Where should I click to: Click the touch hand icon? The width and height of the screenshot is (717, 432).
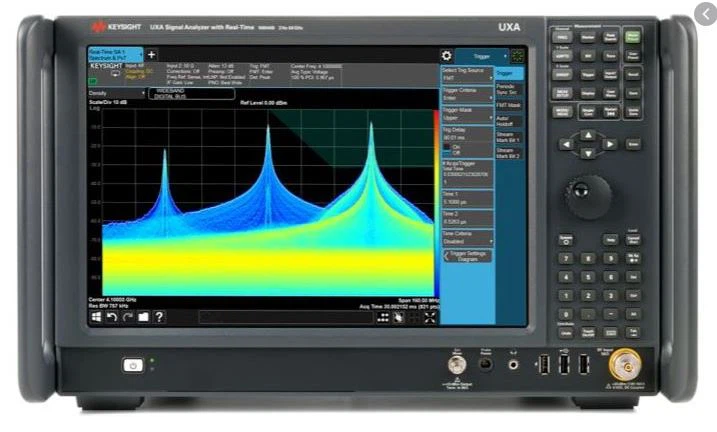click(398, 318)
